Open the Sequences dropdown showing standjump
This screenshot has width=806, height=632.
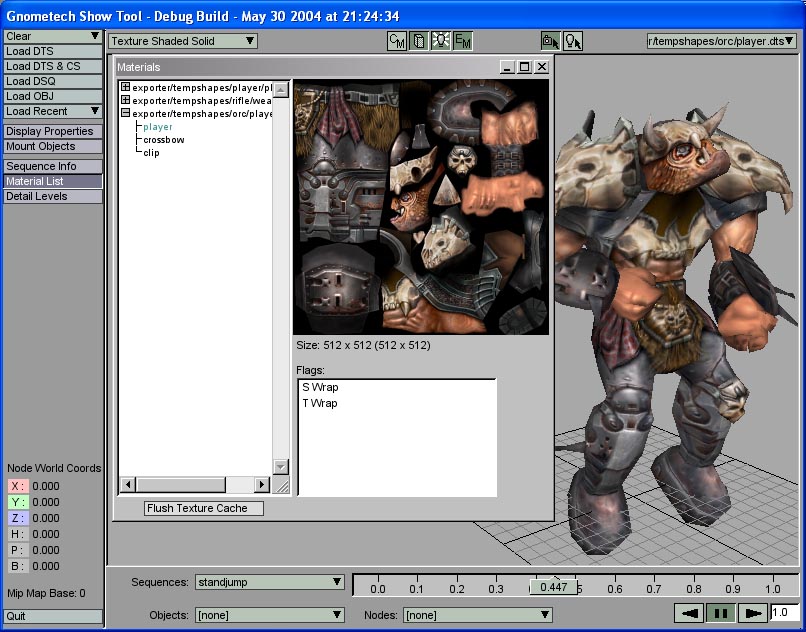coord(269,582)
